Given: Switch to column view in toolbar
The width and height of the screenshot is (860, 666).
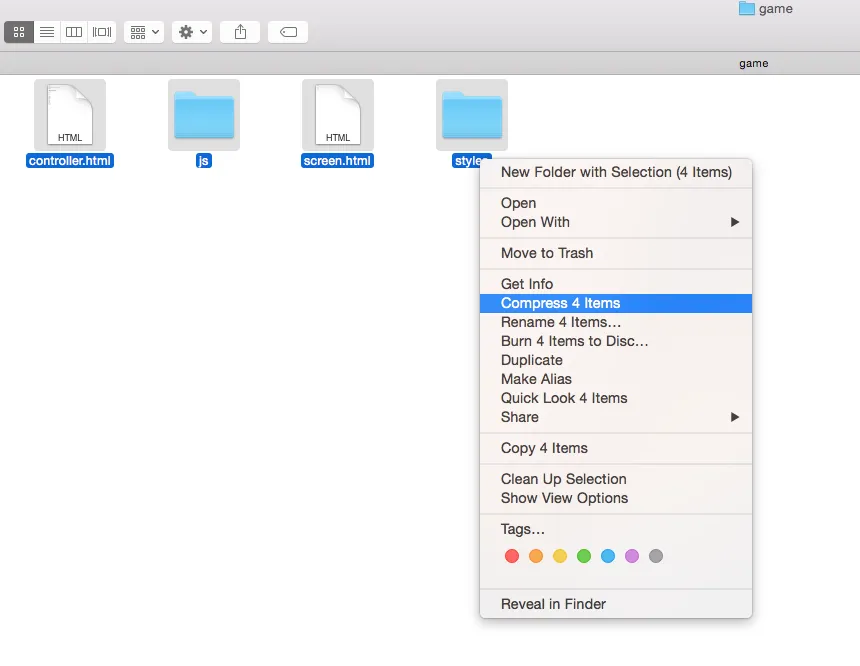Looking at the screenshot, I should [74, 32].
